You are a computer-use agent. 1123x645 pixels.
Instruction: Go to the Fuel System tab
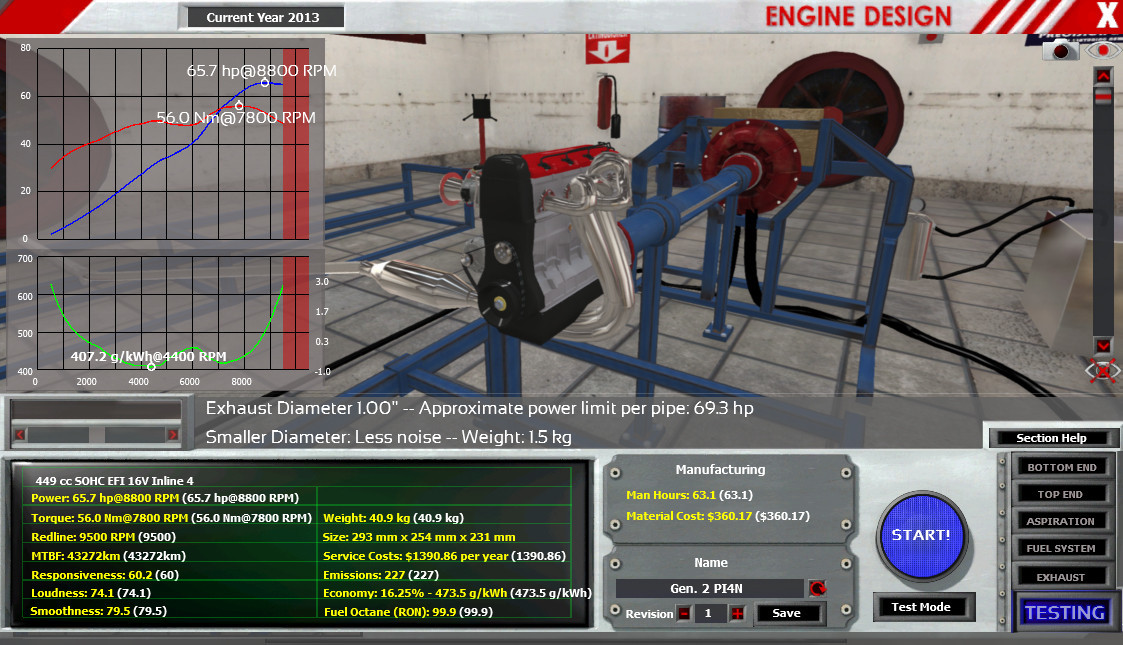click(1061, 548)
